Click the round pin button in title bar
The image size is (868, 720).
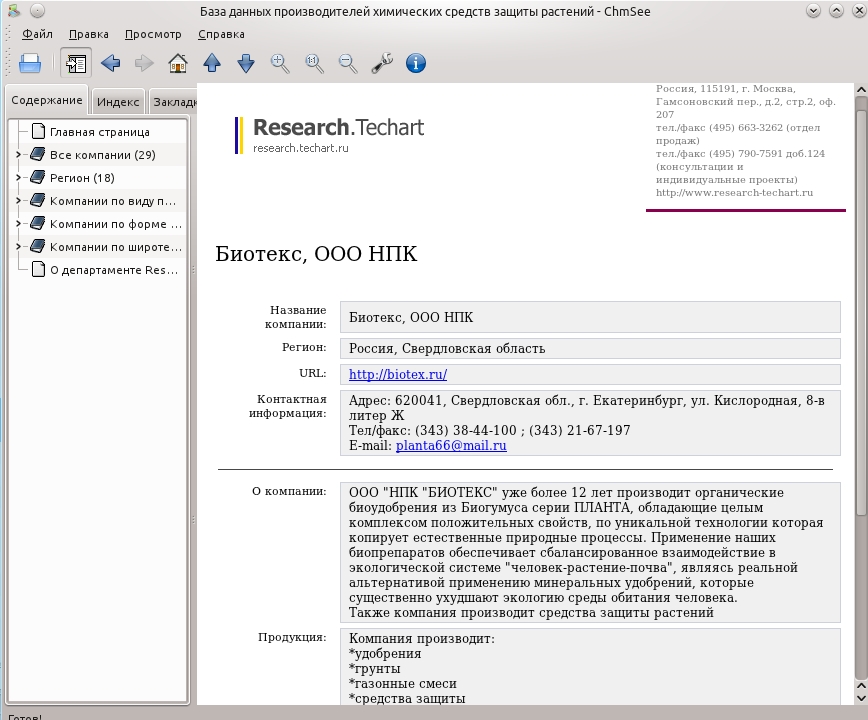click(x=37, y=11)
